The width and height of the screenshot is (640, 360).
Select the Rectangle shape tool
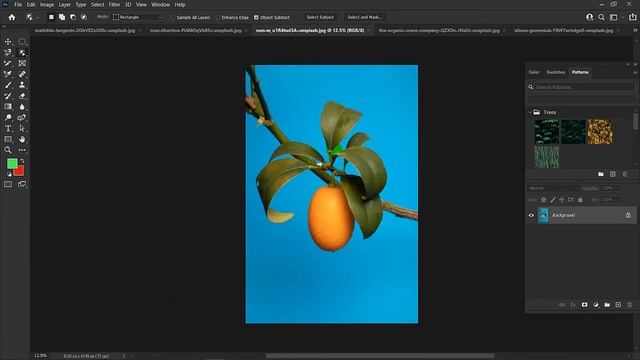click(x=8, y=139)
